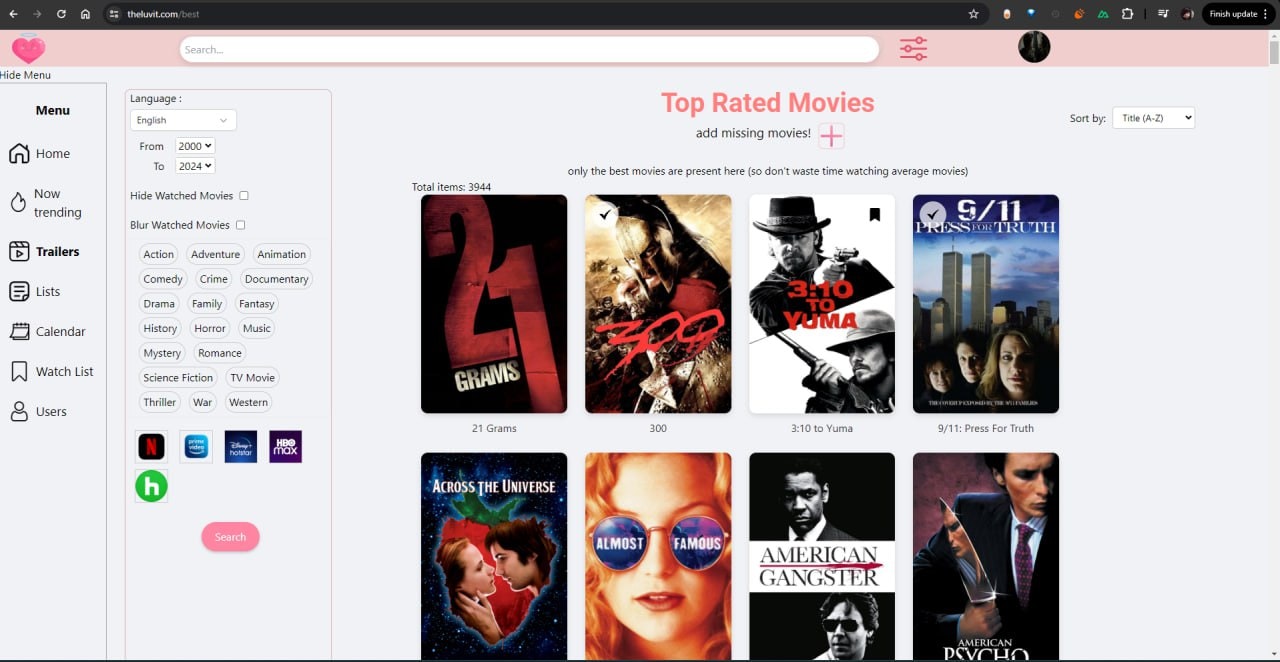Open the American Gangster movie poster
1280x662 pixels.
(822, 556)
